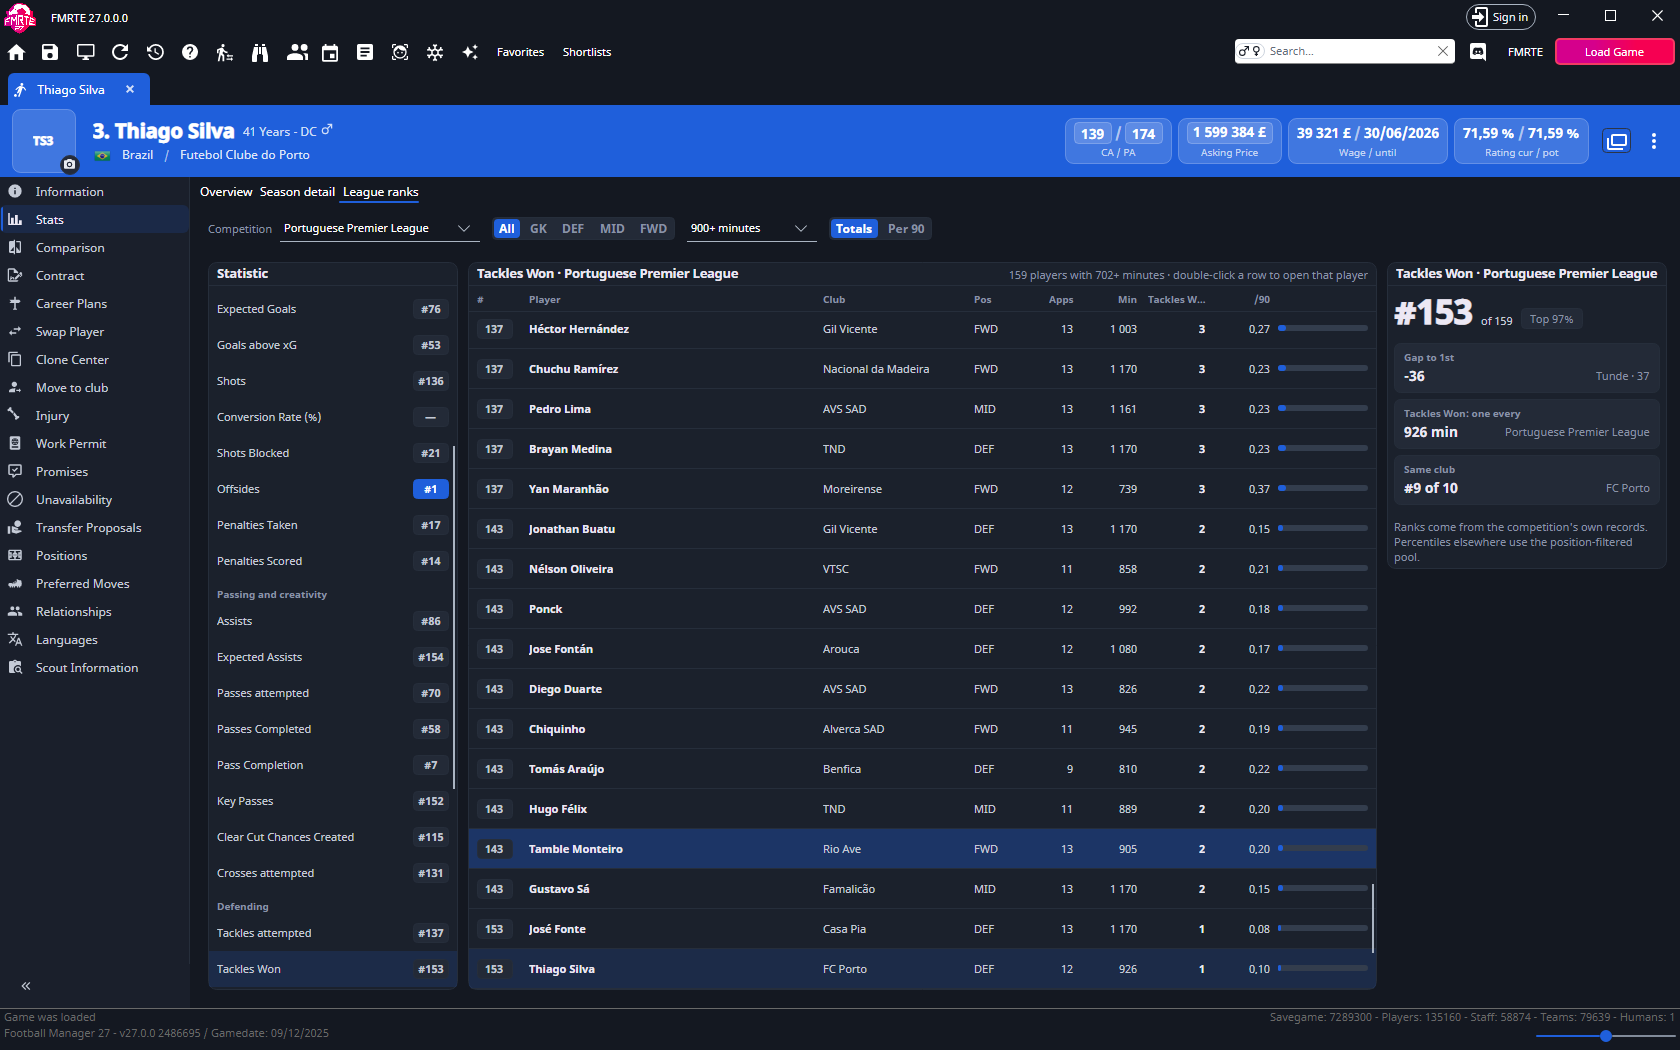
Task: Open the Season detail tab
Action: [x=297, y=192]
